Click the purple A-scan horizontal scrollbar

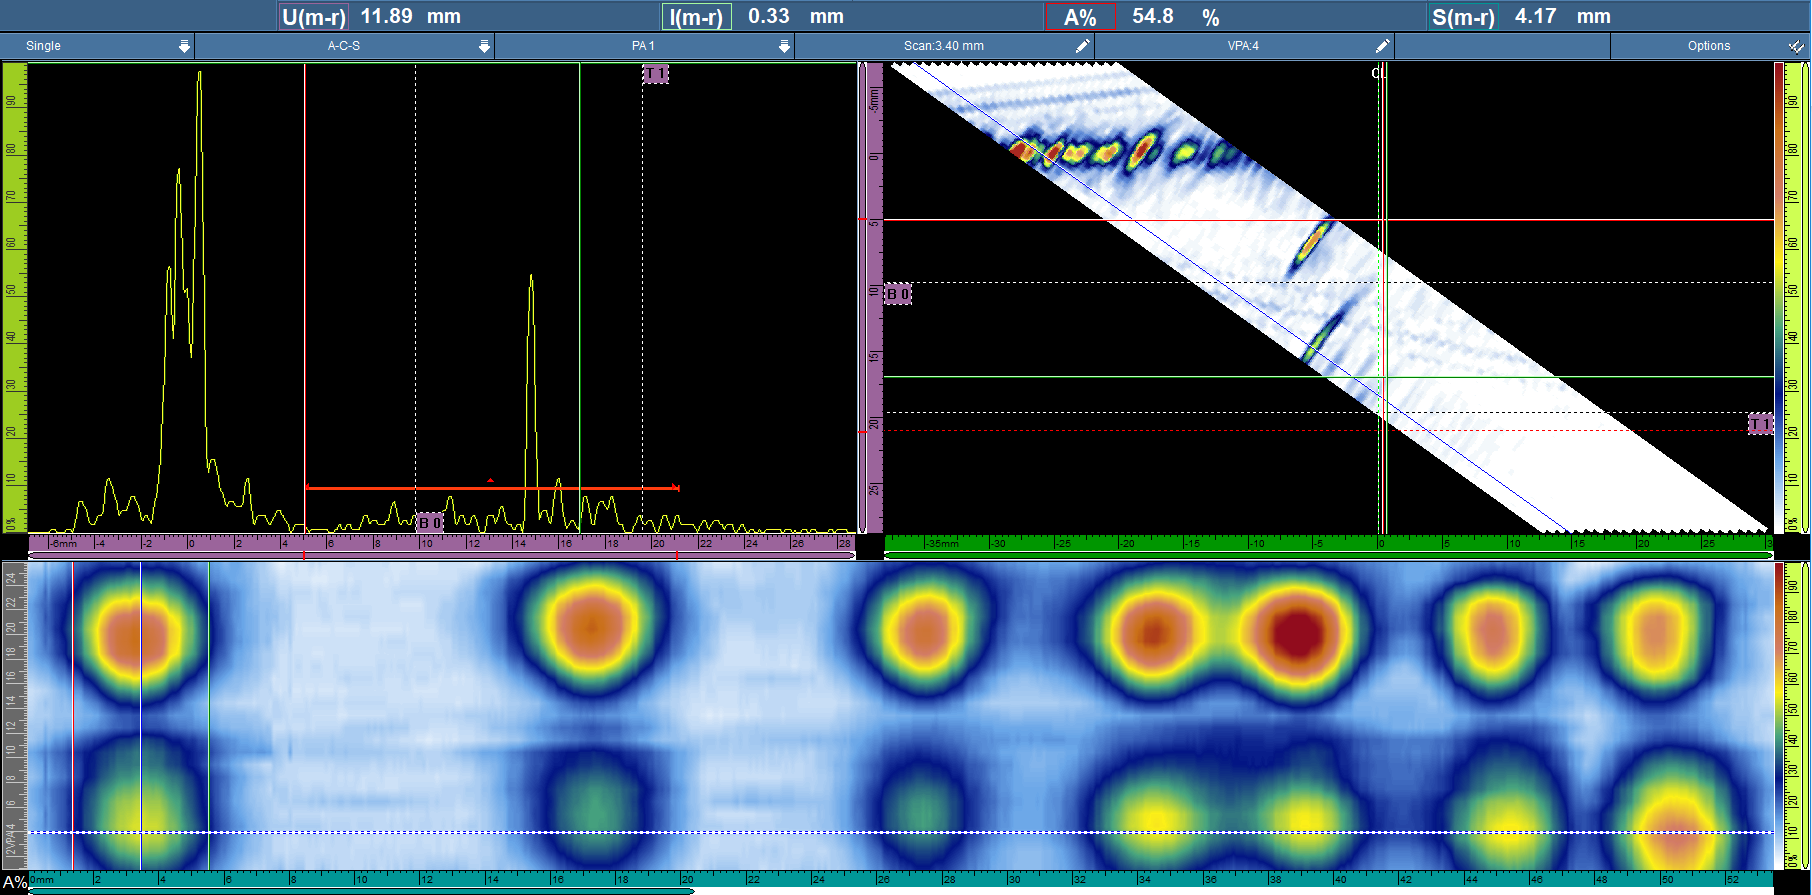441,555
